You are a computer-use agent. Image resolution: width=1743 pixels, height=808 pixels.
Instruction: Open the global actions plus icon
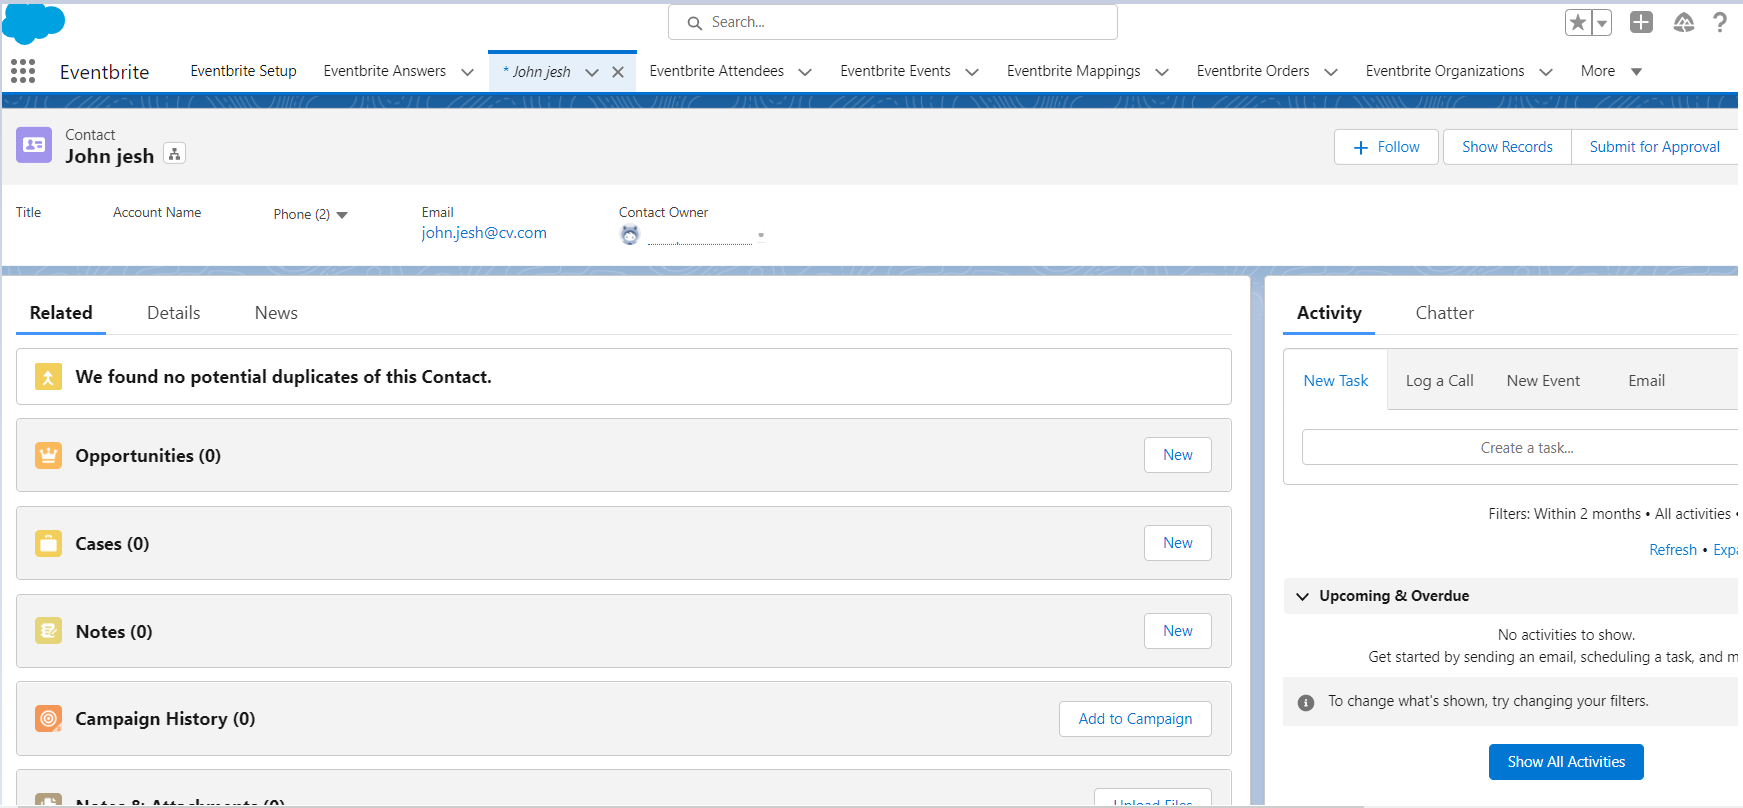[1641, 22]
